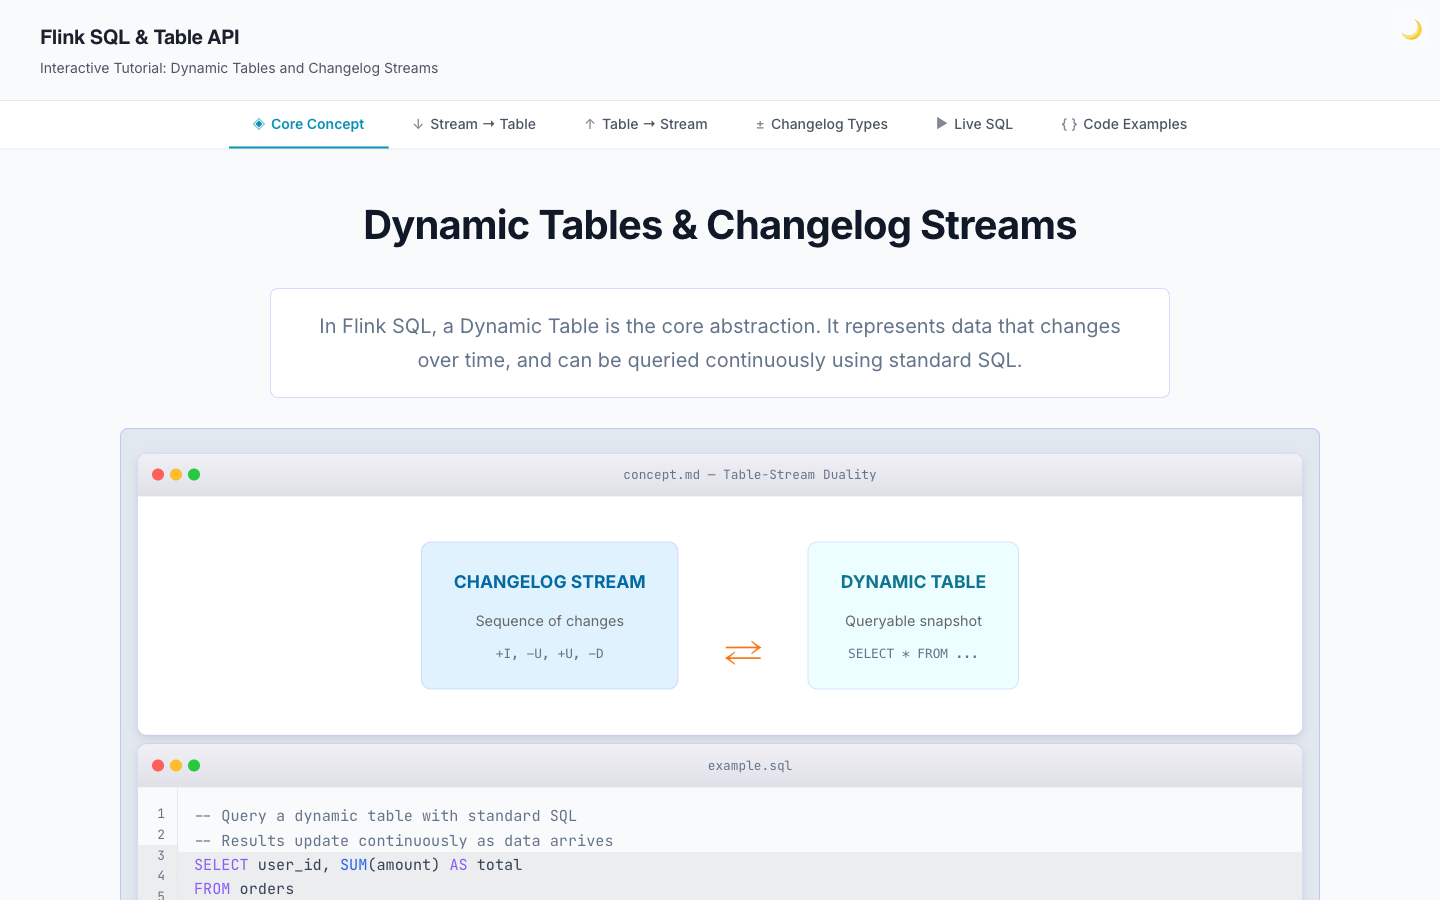
Task: Go to the Live SQL tab
Action: 982,124
